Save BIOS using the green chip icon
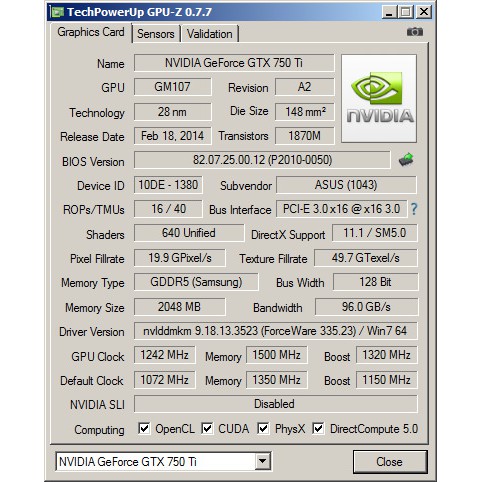The width and height of the screenshot is (482, 482). (x=406, y=160)
